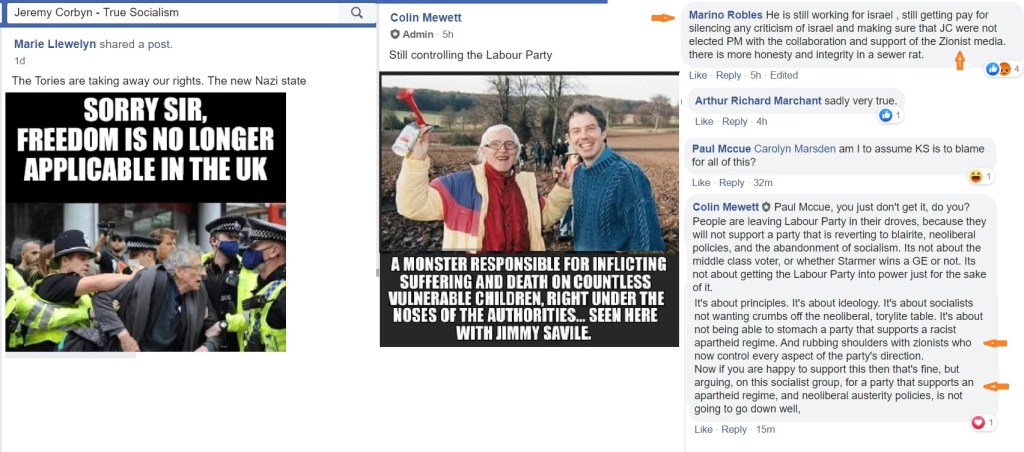Open Arthur Richard Marchant's profile

coord(758,101)
